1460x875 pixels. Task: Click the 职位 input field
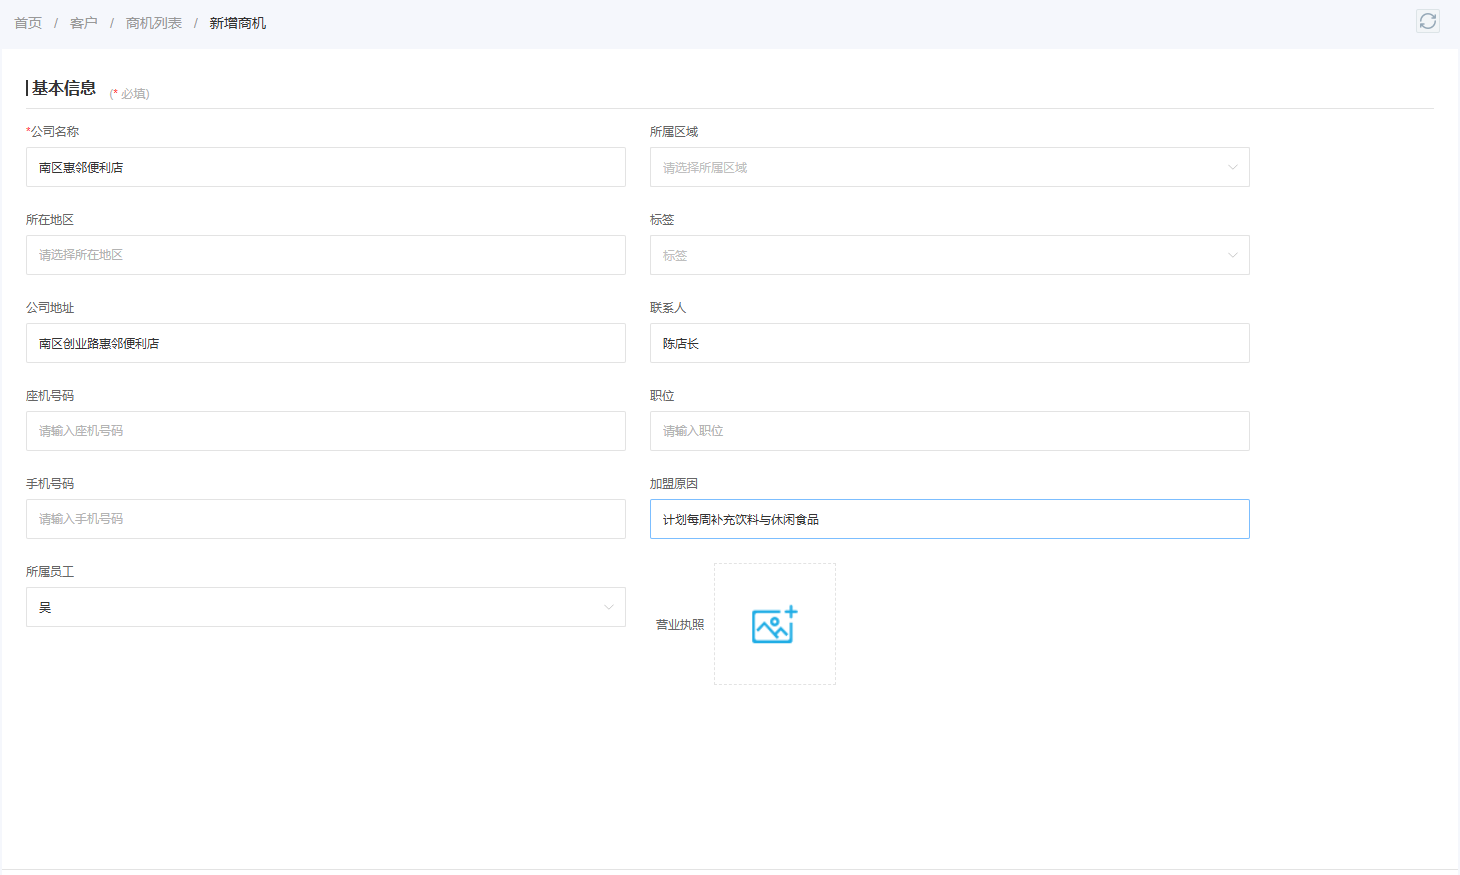949,431
